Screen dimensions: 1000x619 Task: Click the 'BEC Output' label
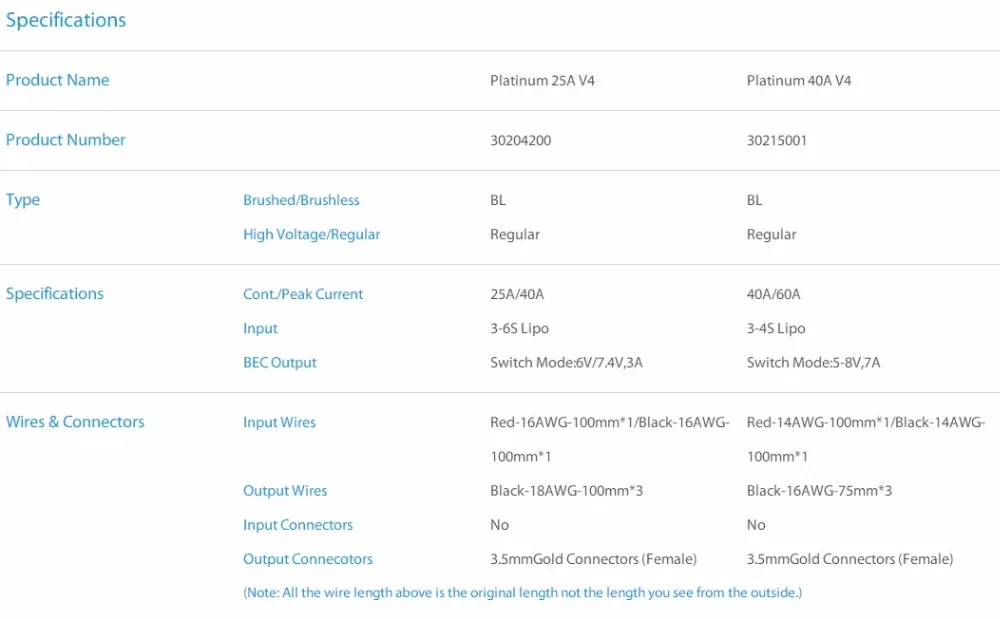(279, 363)
